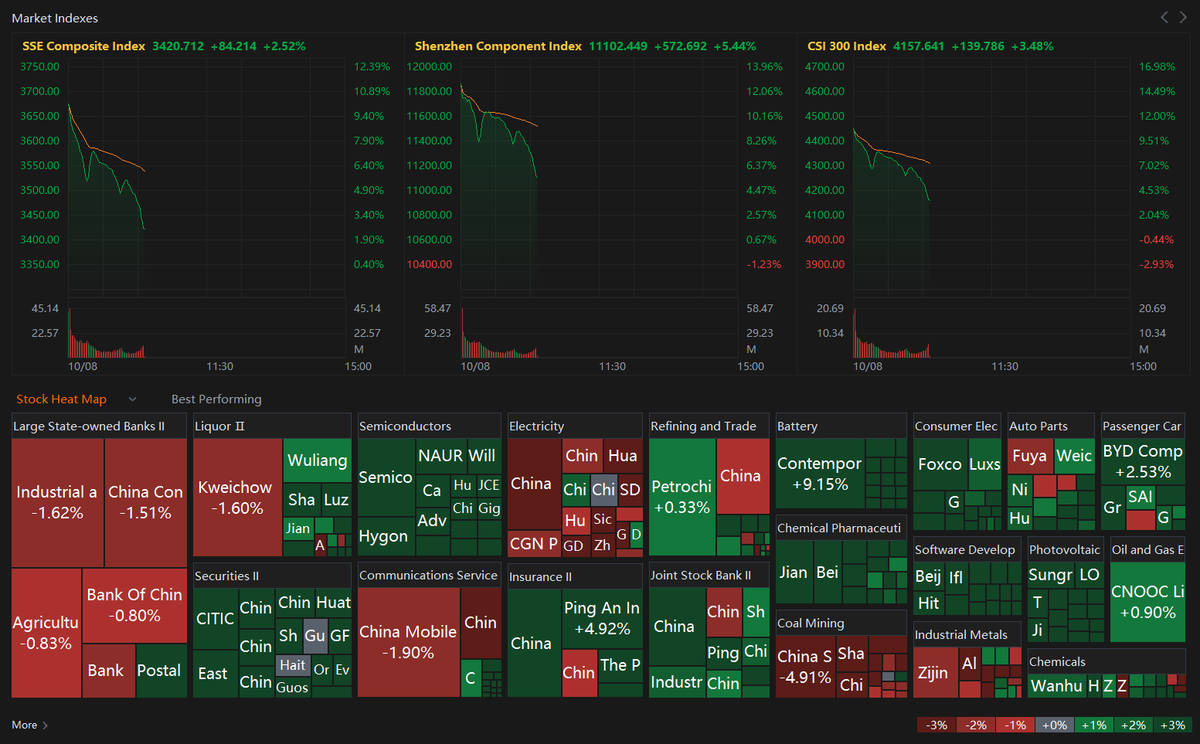Image resolution: width=1200 pixels, height=744 pixels.
Task: Open CSI 300 Index title
Action: (x=847, y=46)
